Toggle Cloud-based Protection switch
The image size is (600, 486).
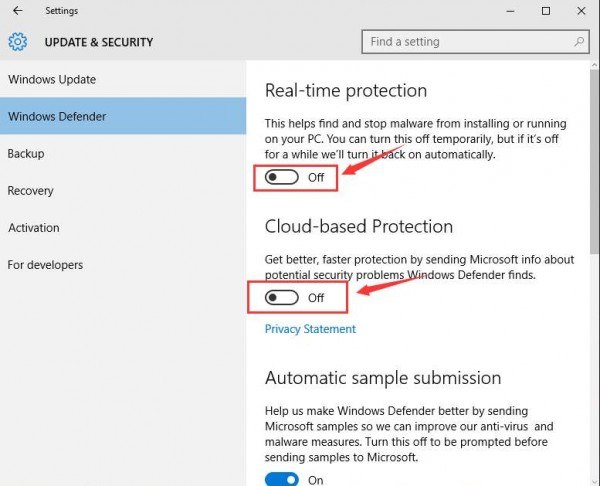tap(282, 297)
